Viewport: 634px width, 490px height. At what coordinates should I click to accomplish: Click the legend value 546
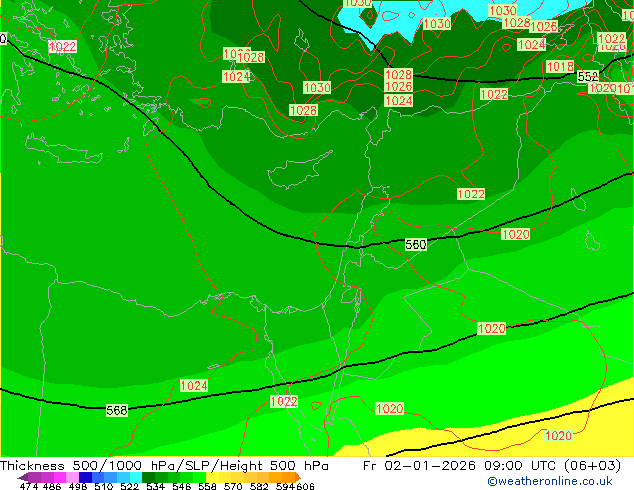(181, 486)
